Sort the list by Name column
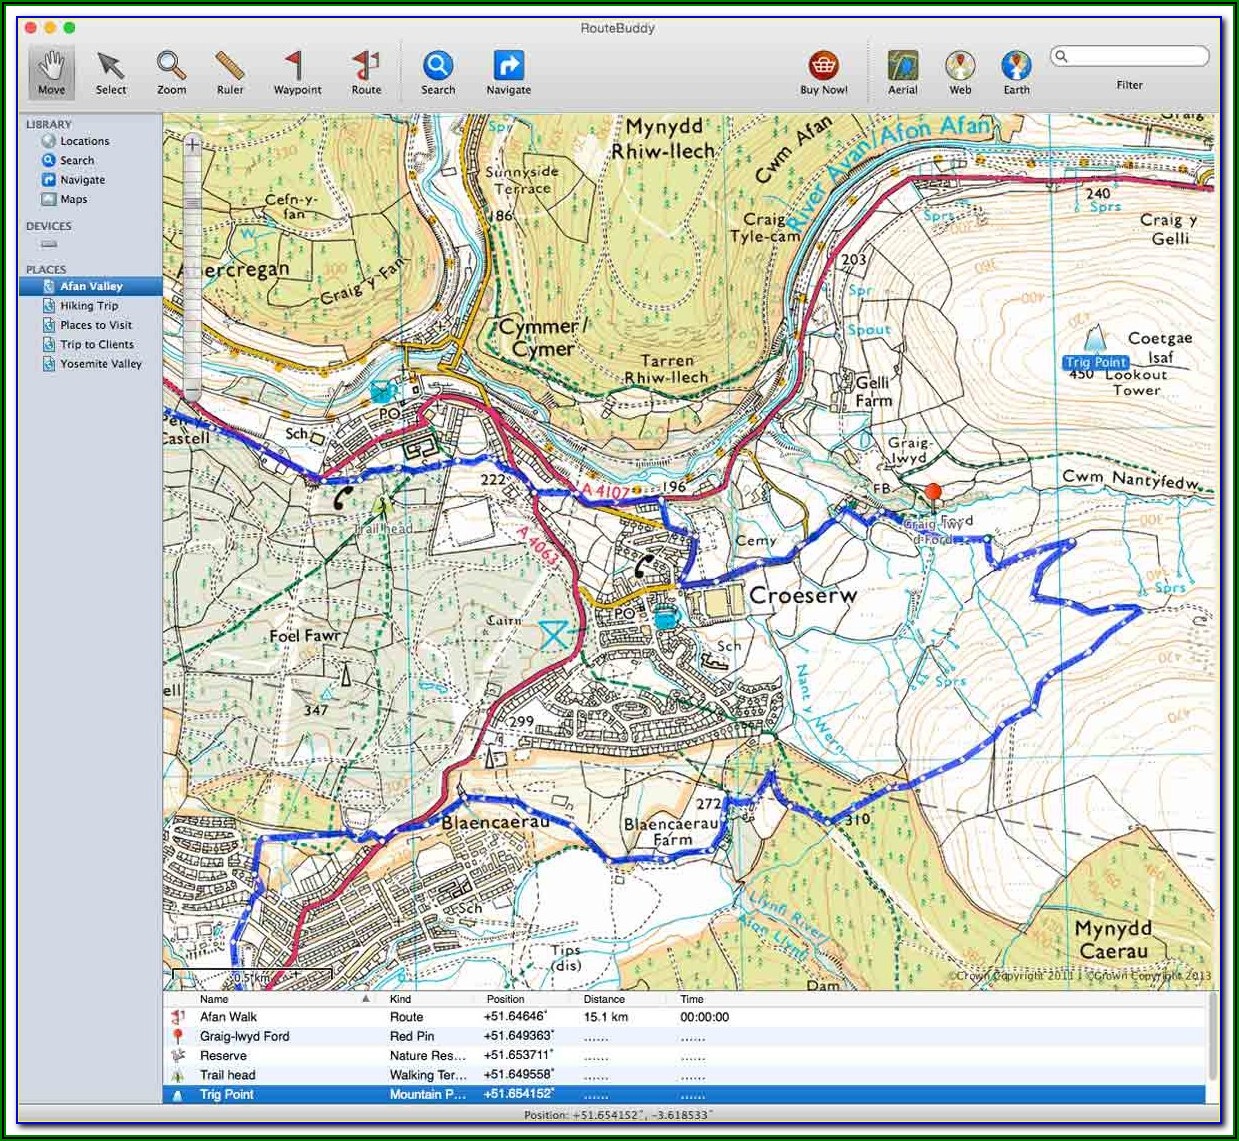Image resolution: width=1239 pixels, height=1141 pixels. (214, 999)
